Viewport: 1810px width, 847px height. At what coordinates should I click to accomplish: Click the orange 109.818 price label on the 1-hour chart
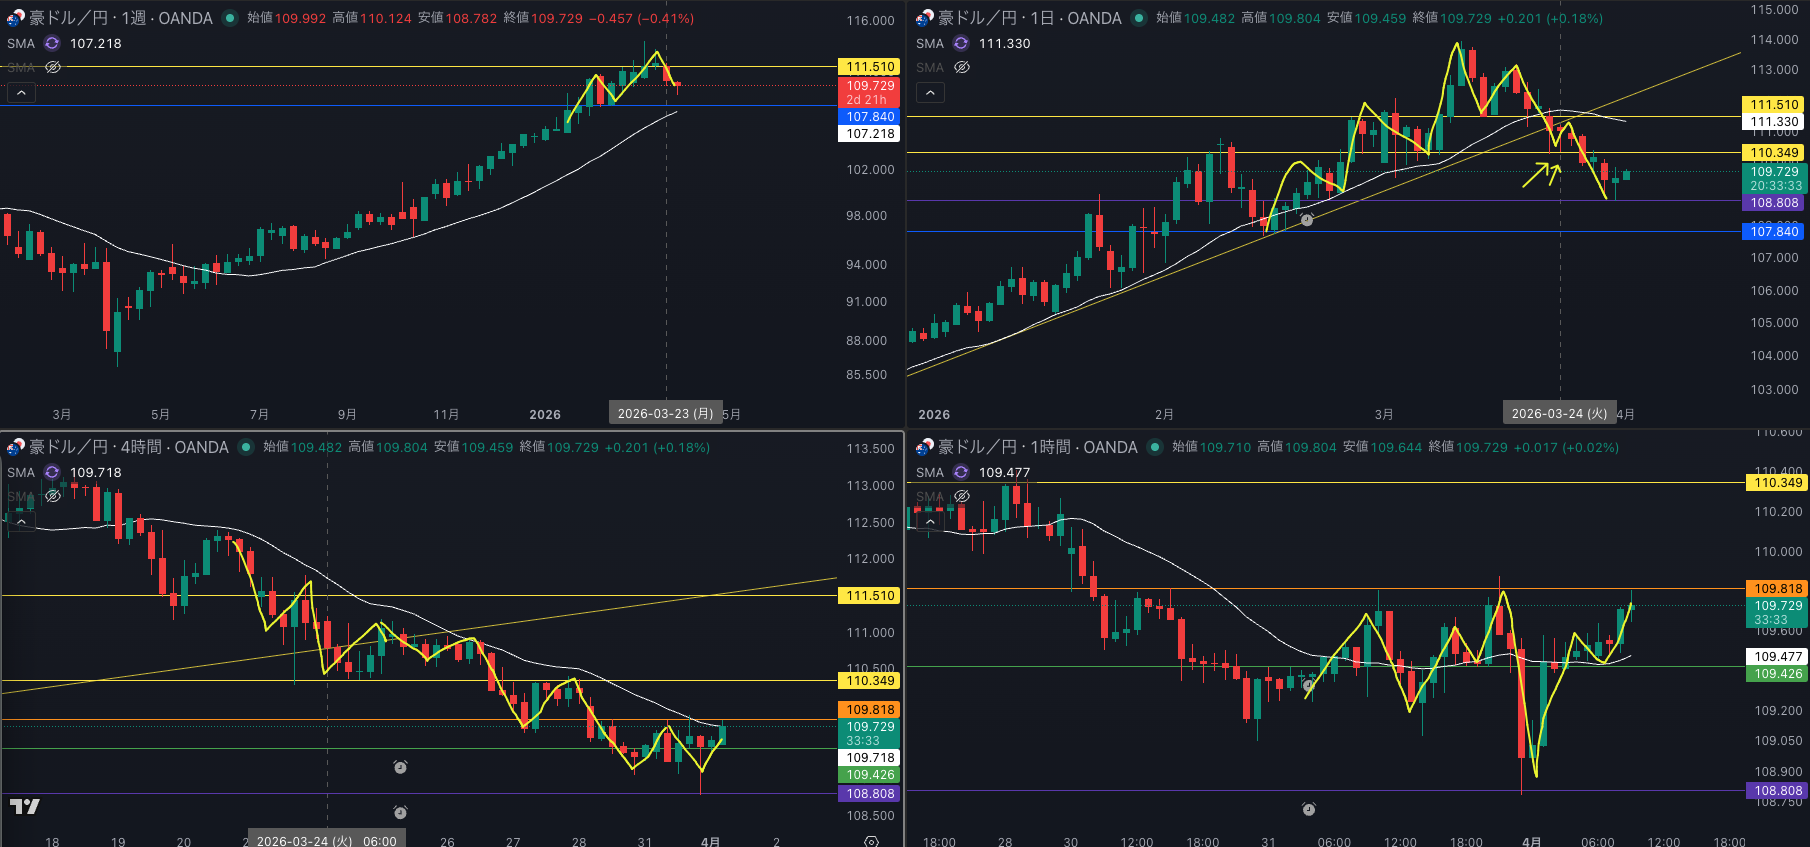coord(1777,589)
